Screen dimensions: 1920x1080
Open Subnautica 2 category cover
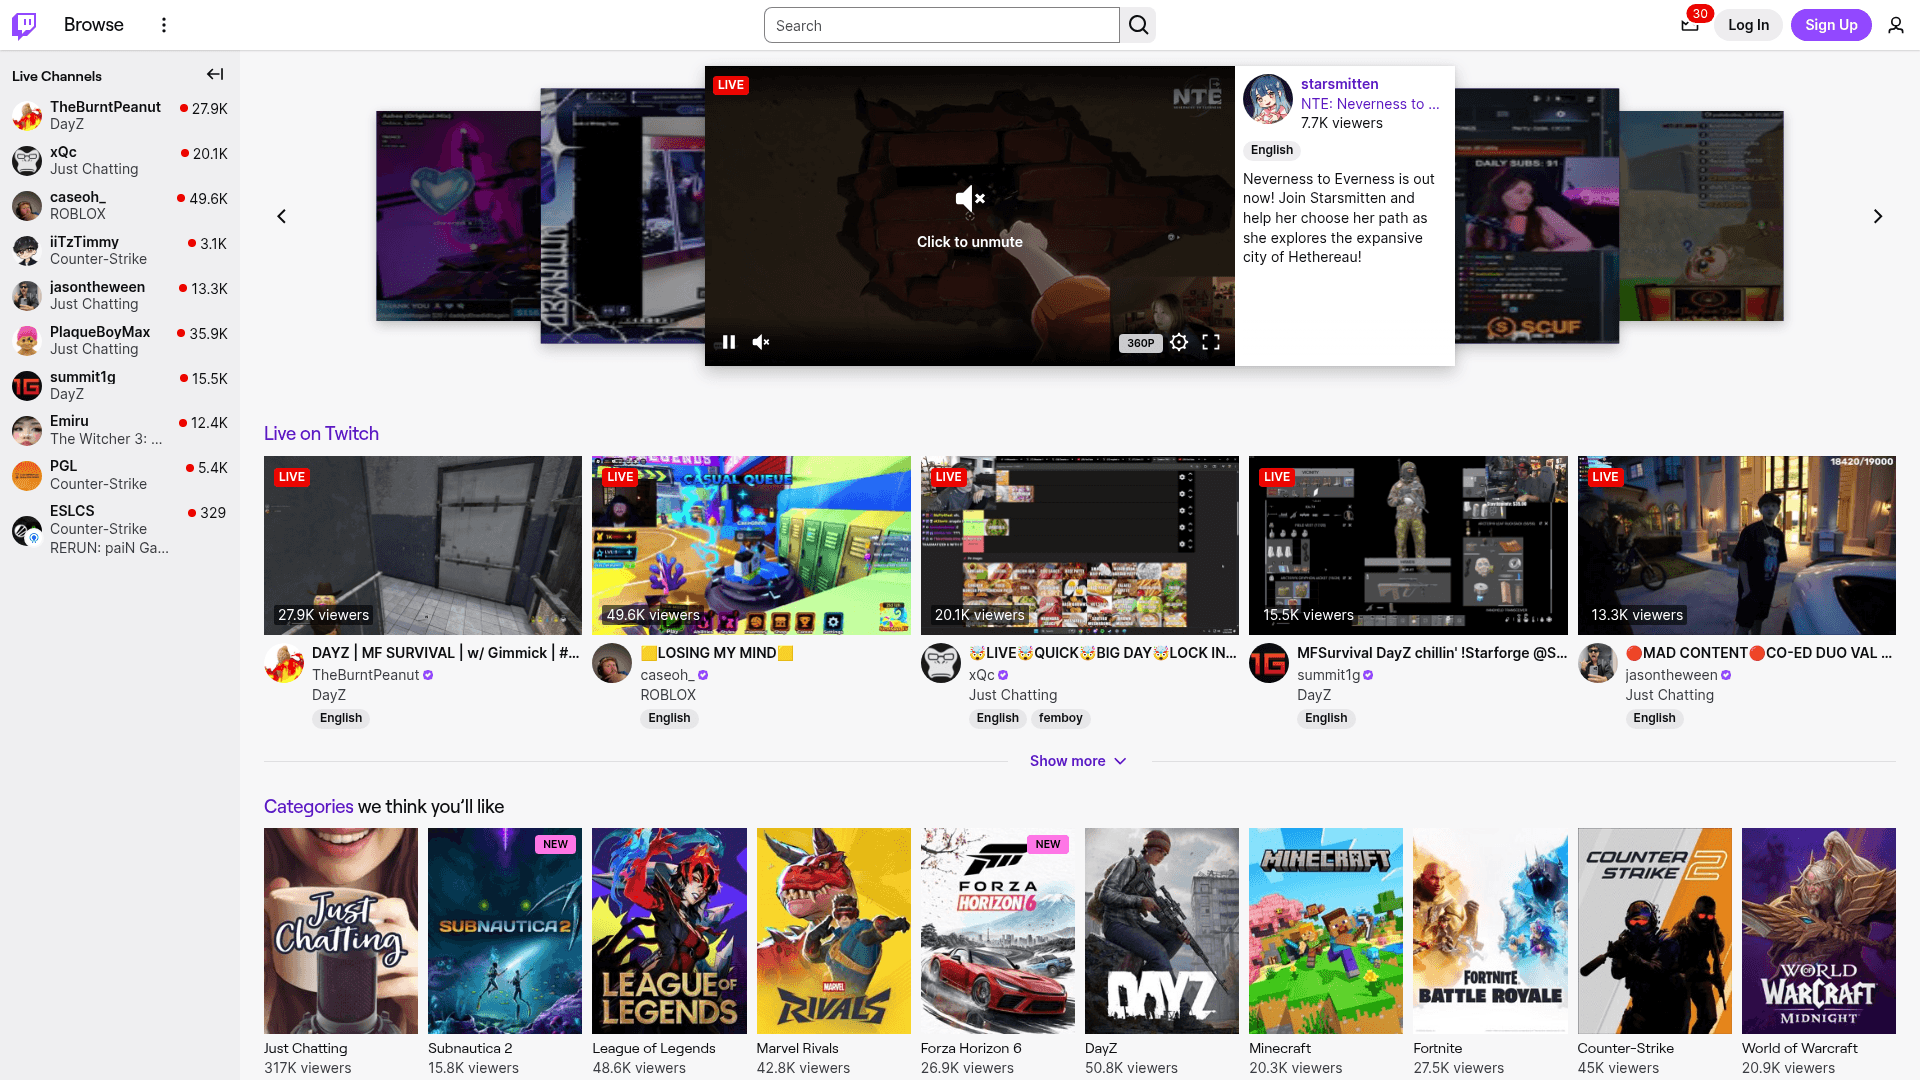point(505,931)
